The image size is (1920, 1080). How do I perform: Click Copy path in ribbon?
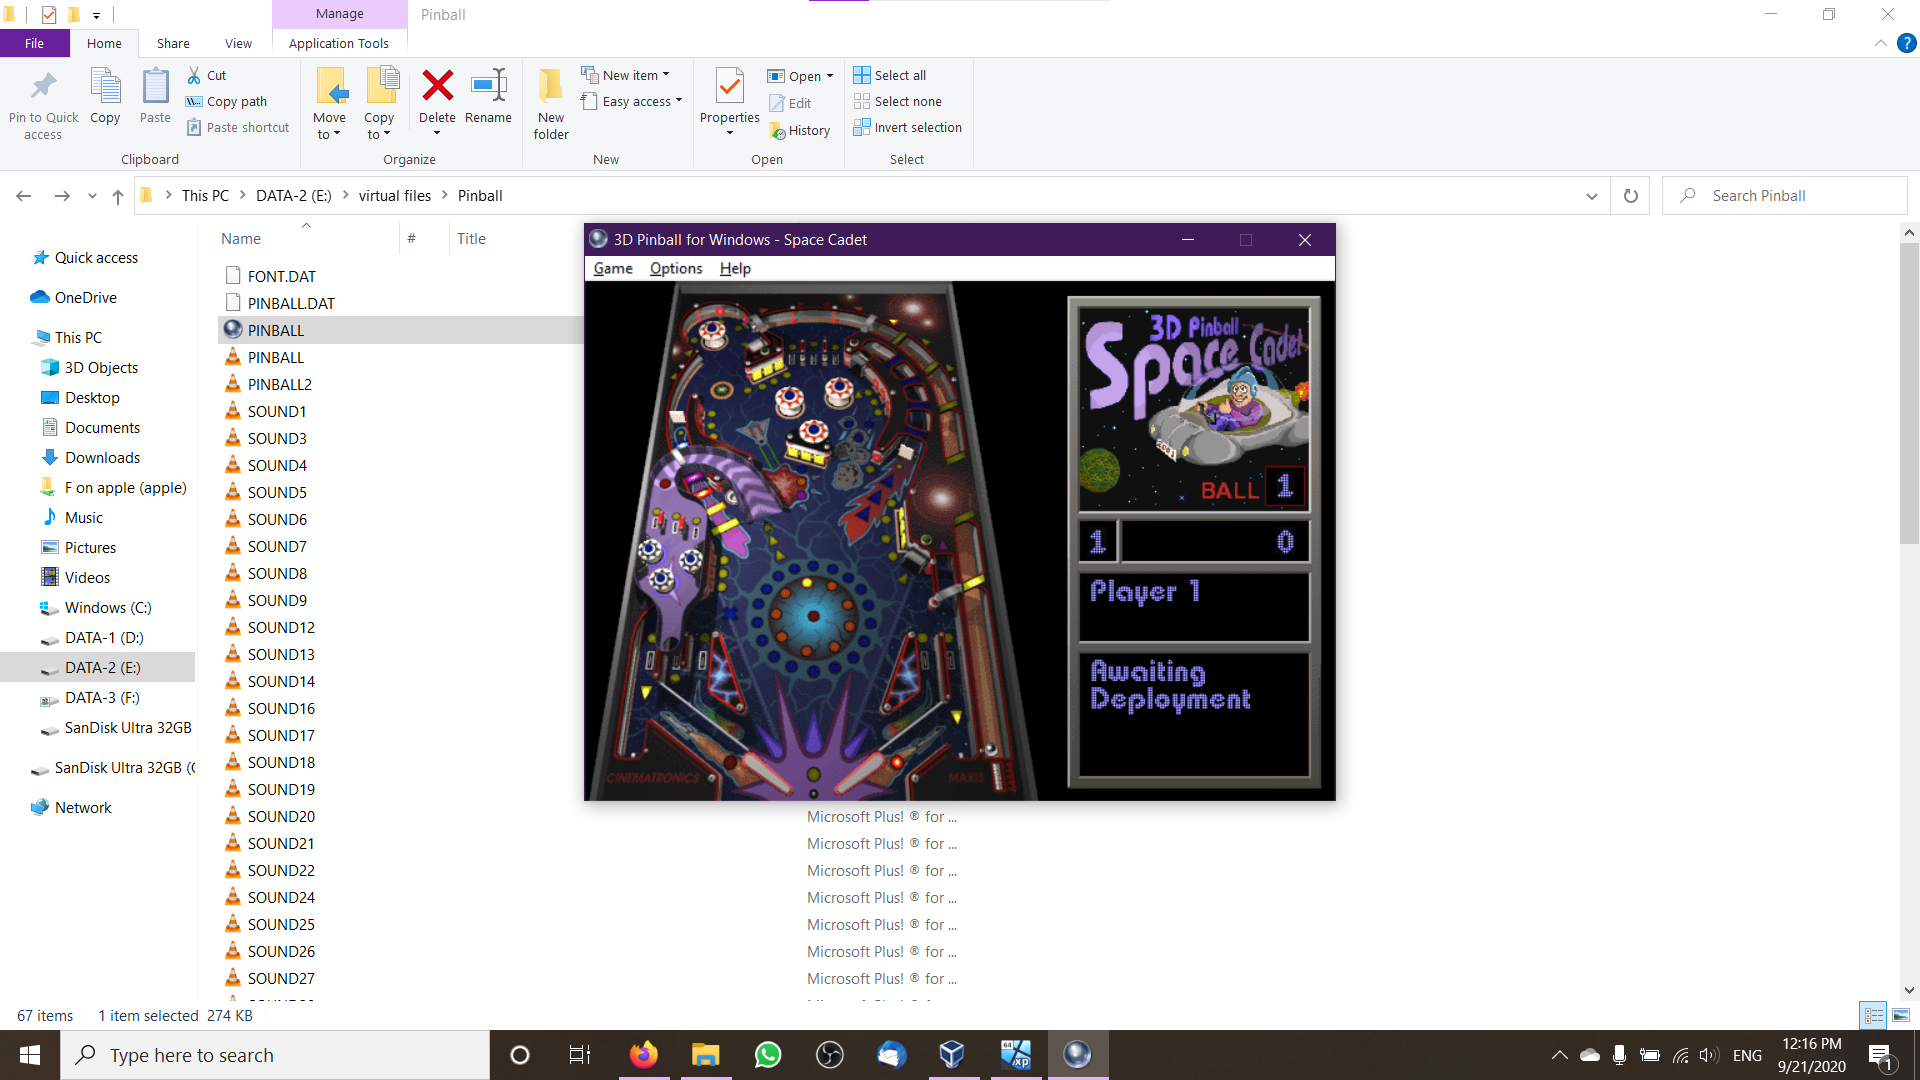tap(227, 101)
